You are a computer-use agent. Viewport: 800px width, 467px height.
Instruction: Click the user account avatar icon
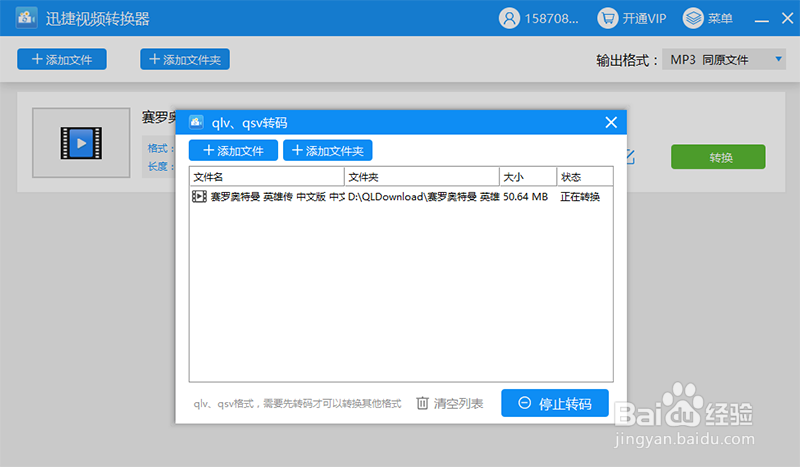pos(509,18)
